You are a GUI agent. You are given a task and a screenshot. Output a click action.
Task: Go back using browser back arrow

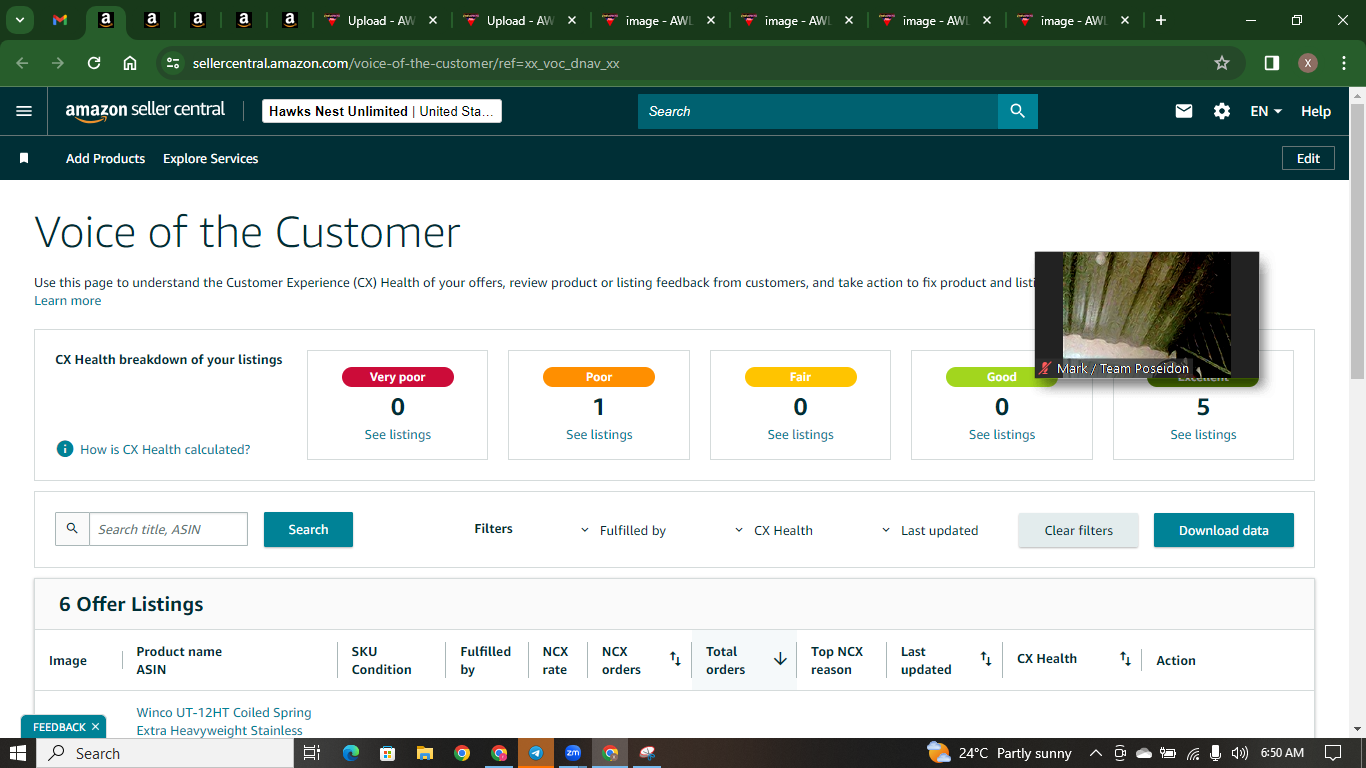click(23, 63)
